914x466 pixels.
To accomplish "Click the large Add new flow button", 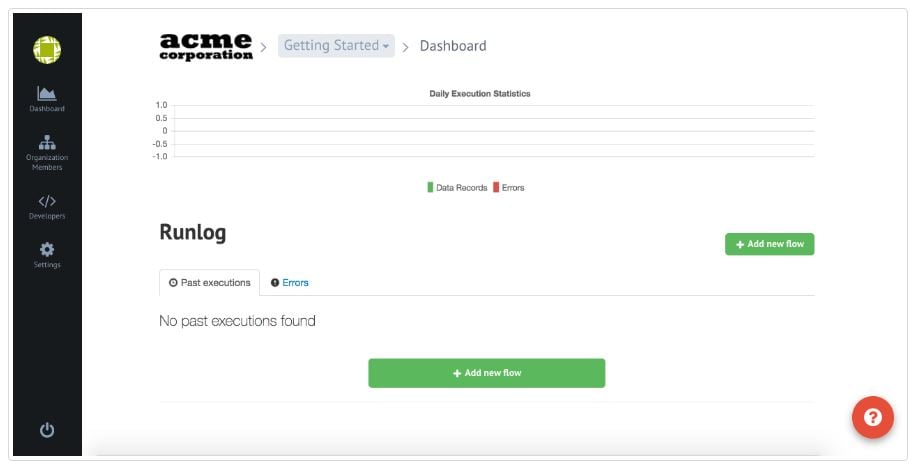I will click(487, 373).
